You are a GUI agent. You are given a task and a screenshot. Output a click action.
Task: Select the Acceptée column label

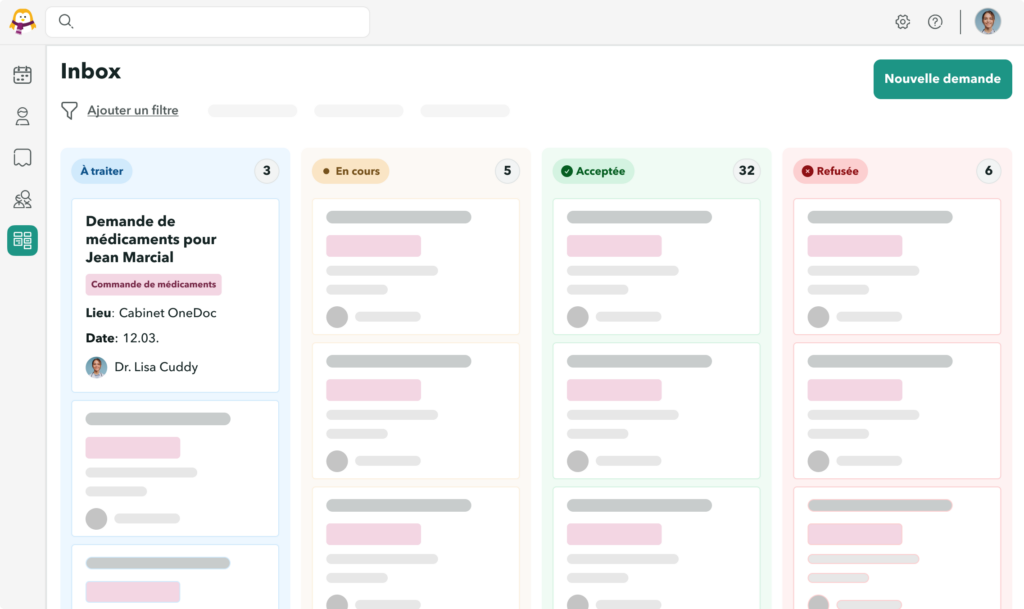(593, 171)
